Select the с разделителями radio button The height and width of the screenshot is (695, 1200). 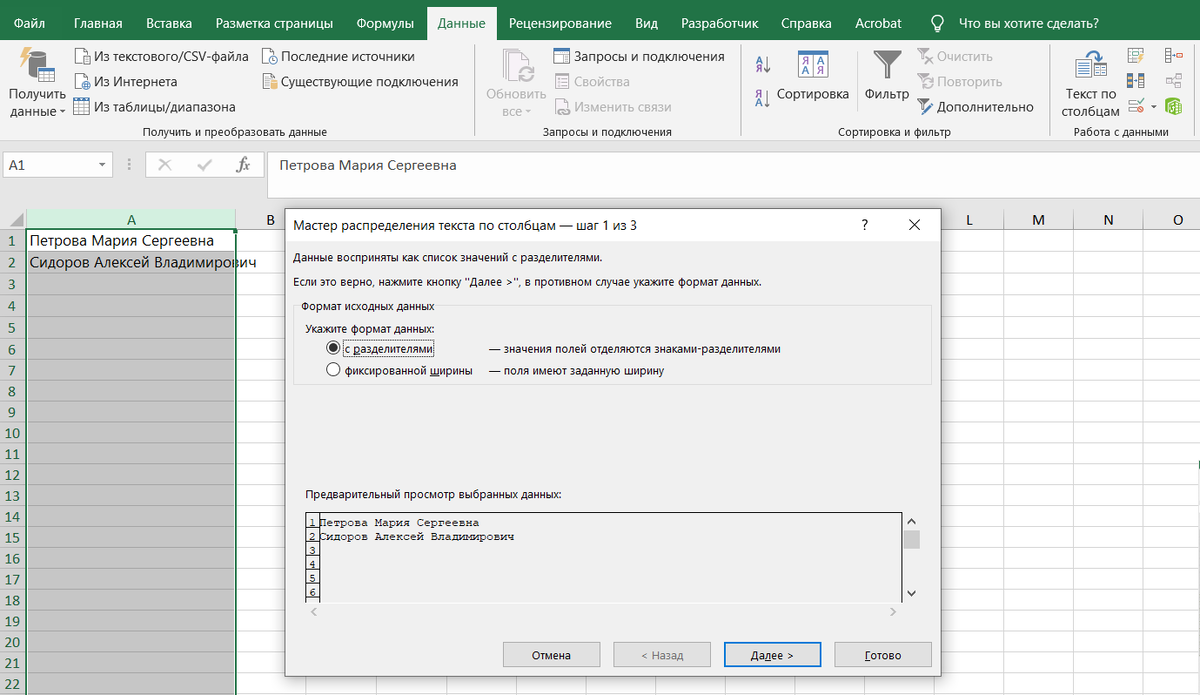[x=334, y=349]
